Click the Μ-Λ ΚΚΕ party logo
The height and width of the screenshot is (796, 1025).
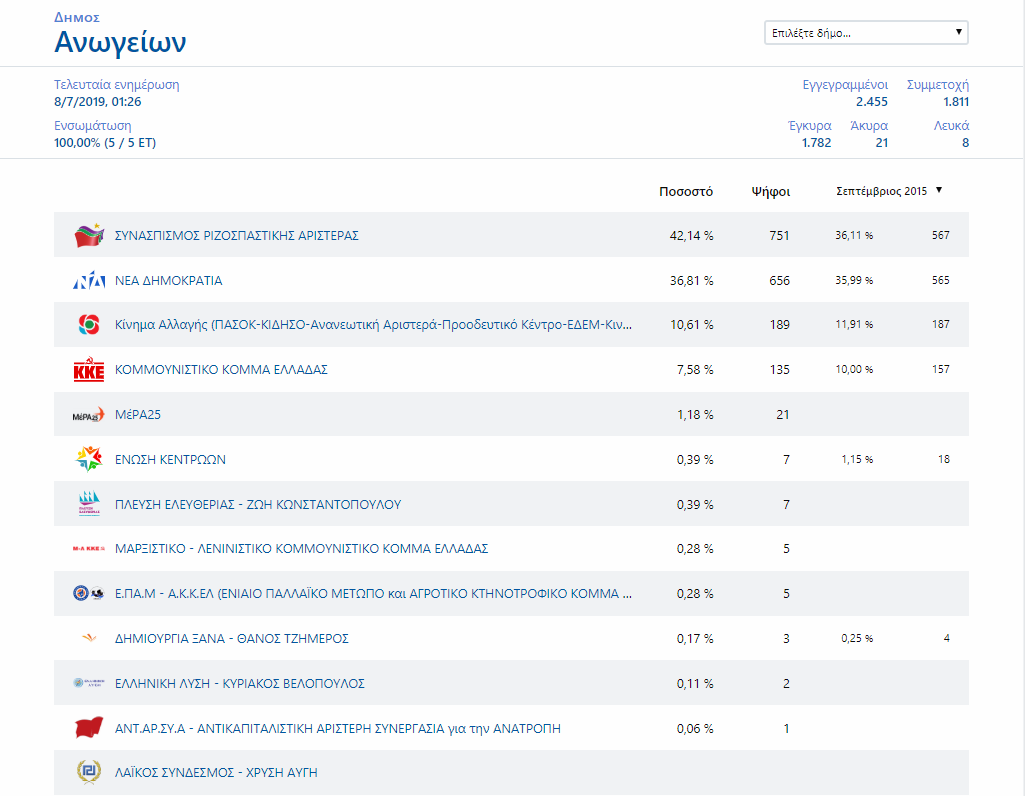89,549
